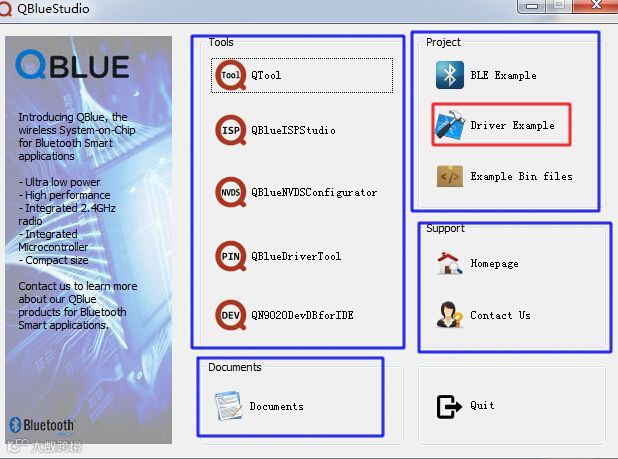Click the NVDS configurator icon

point(230,192)
